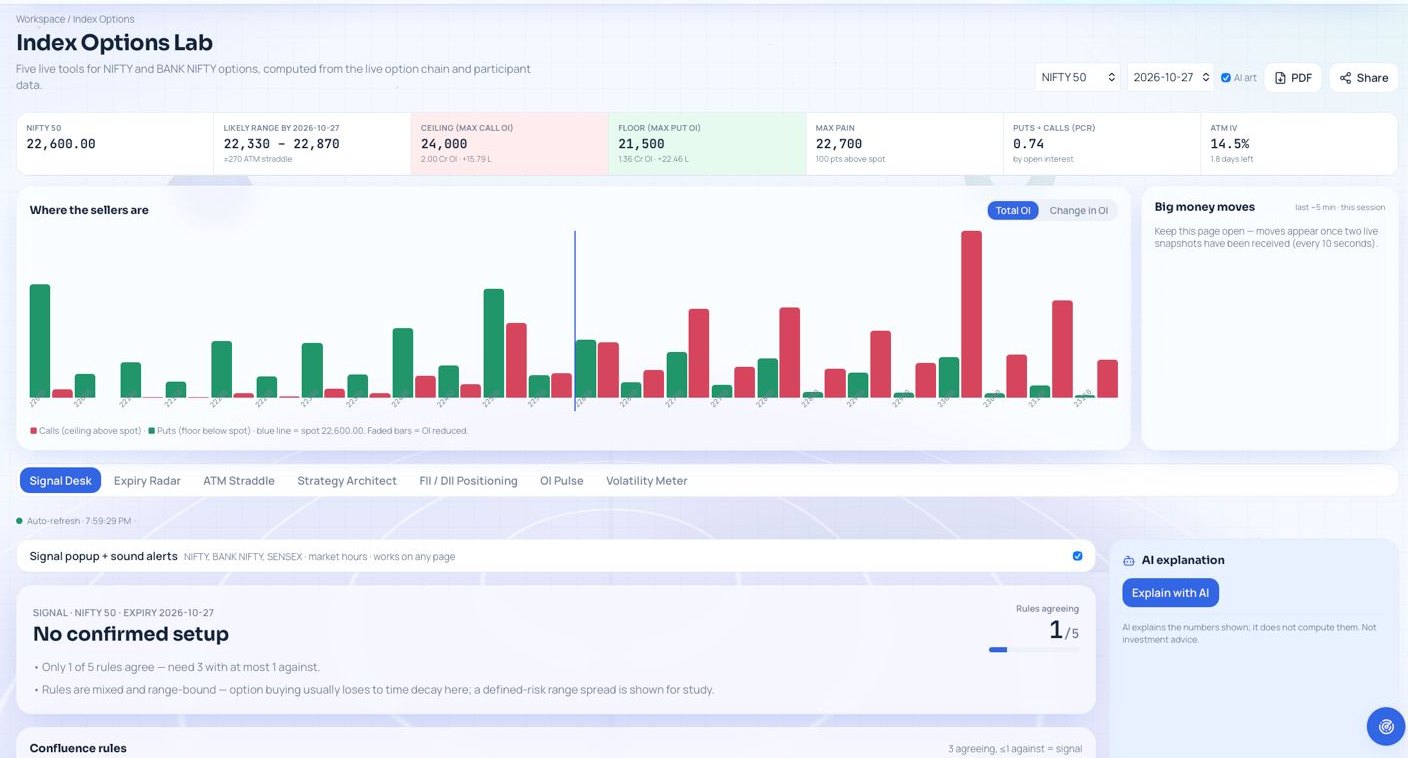
Task: Click the red Calls legend swatch
Action: pos(33,431)
